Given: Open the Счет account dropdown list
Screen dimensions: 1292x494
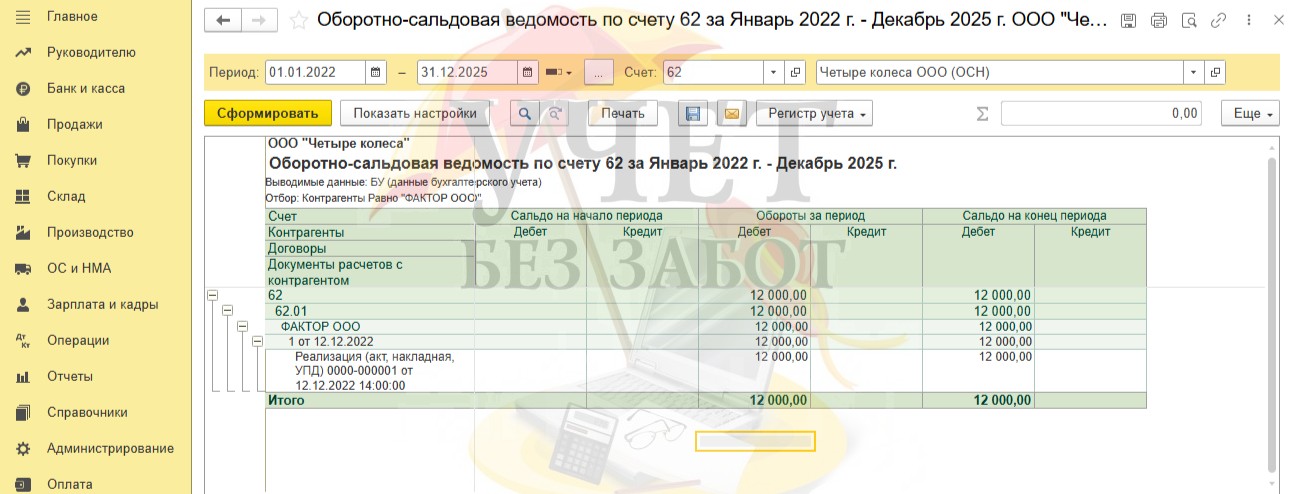Looking at the screenshot, I should coord(773,73).
